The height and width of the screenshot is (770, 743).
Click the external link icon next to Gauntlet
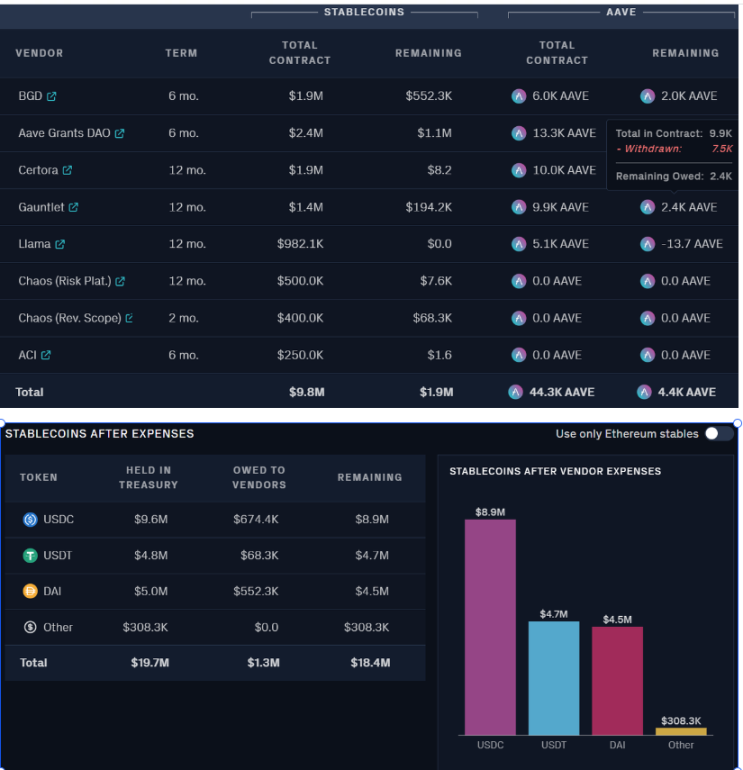tap(73, 208)
